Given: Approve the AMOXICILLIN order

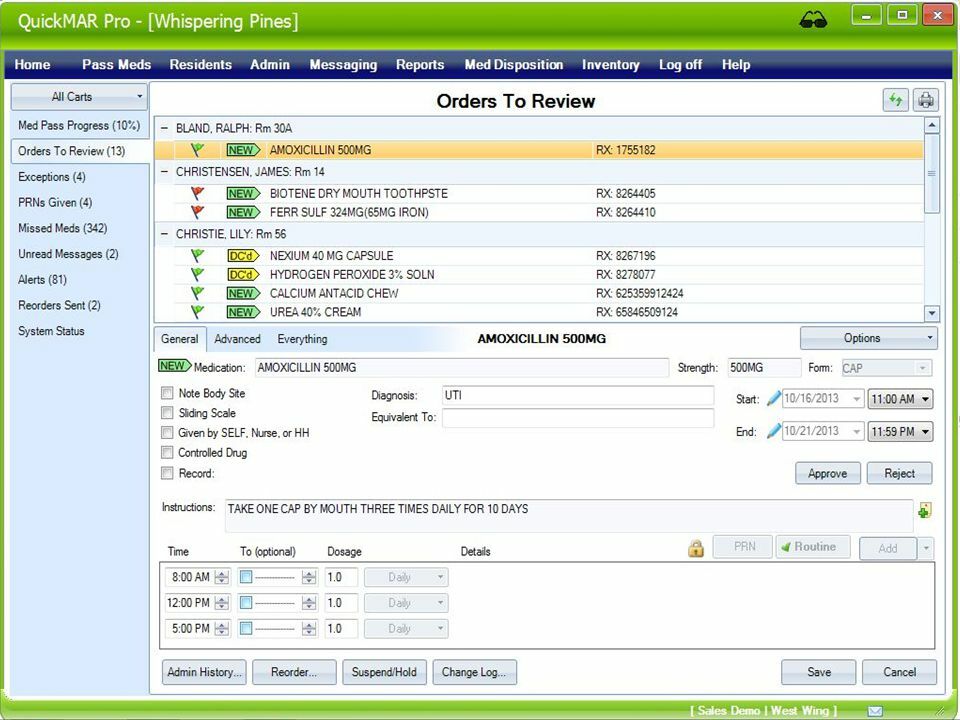Looking at the screenshot, I should [827, 472].
